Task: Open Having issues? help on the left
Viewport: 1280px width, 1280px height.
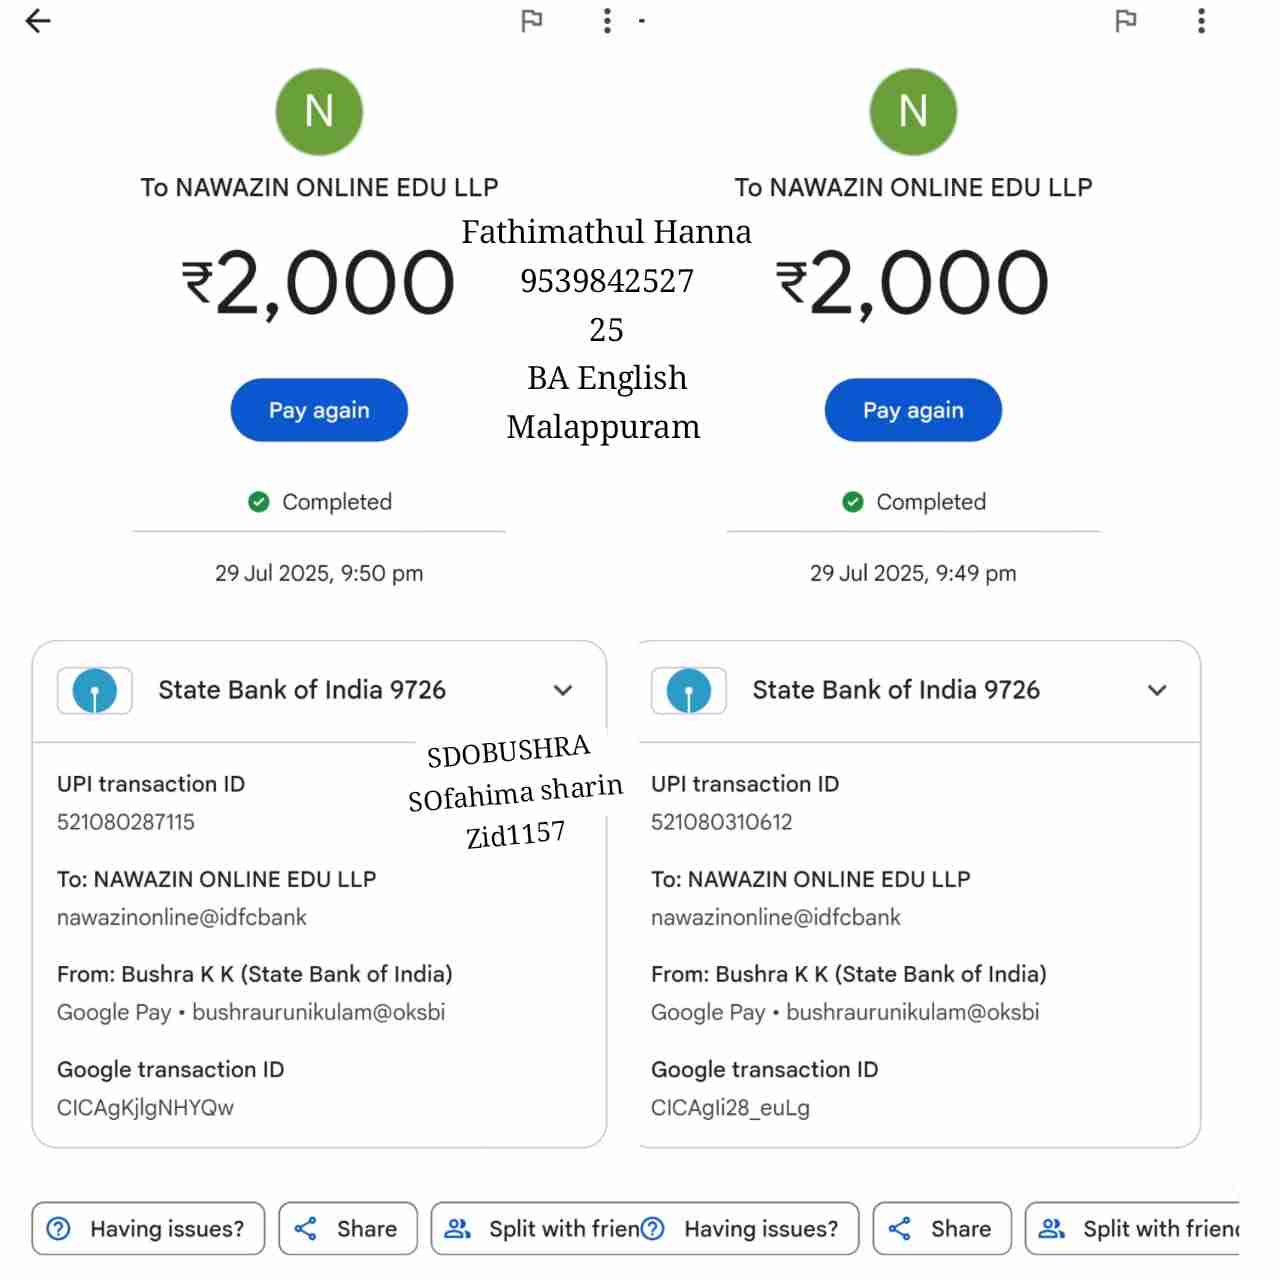Action: coord(148,1228)
